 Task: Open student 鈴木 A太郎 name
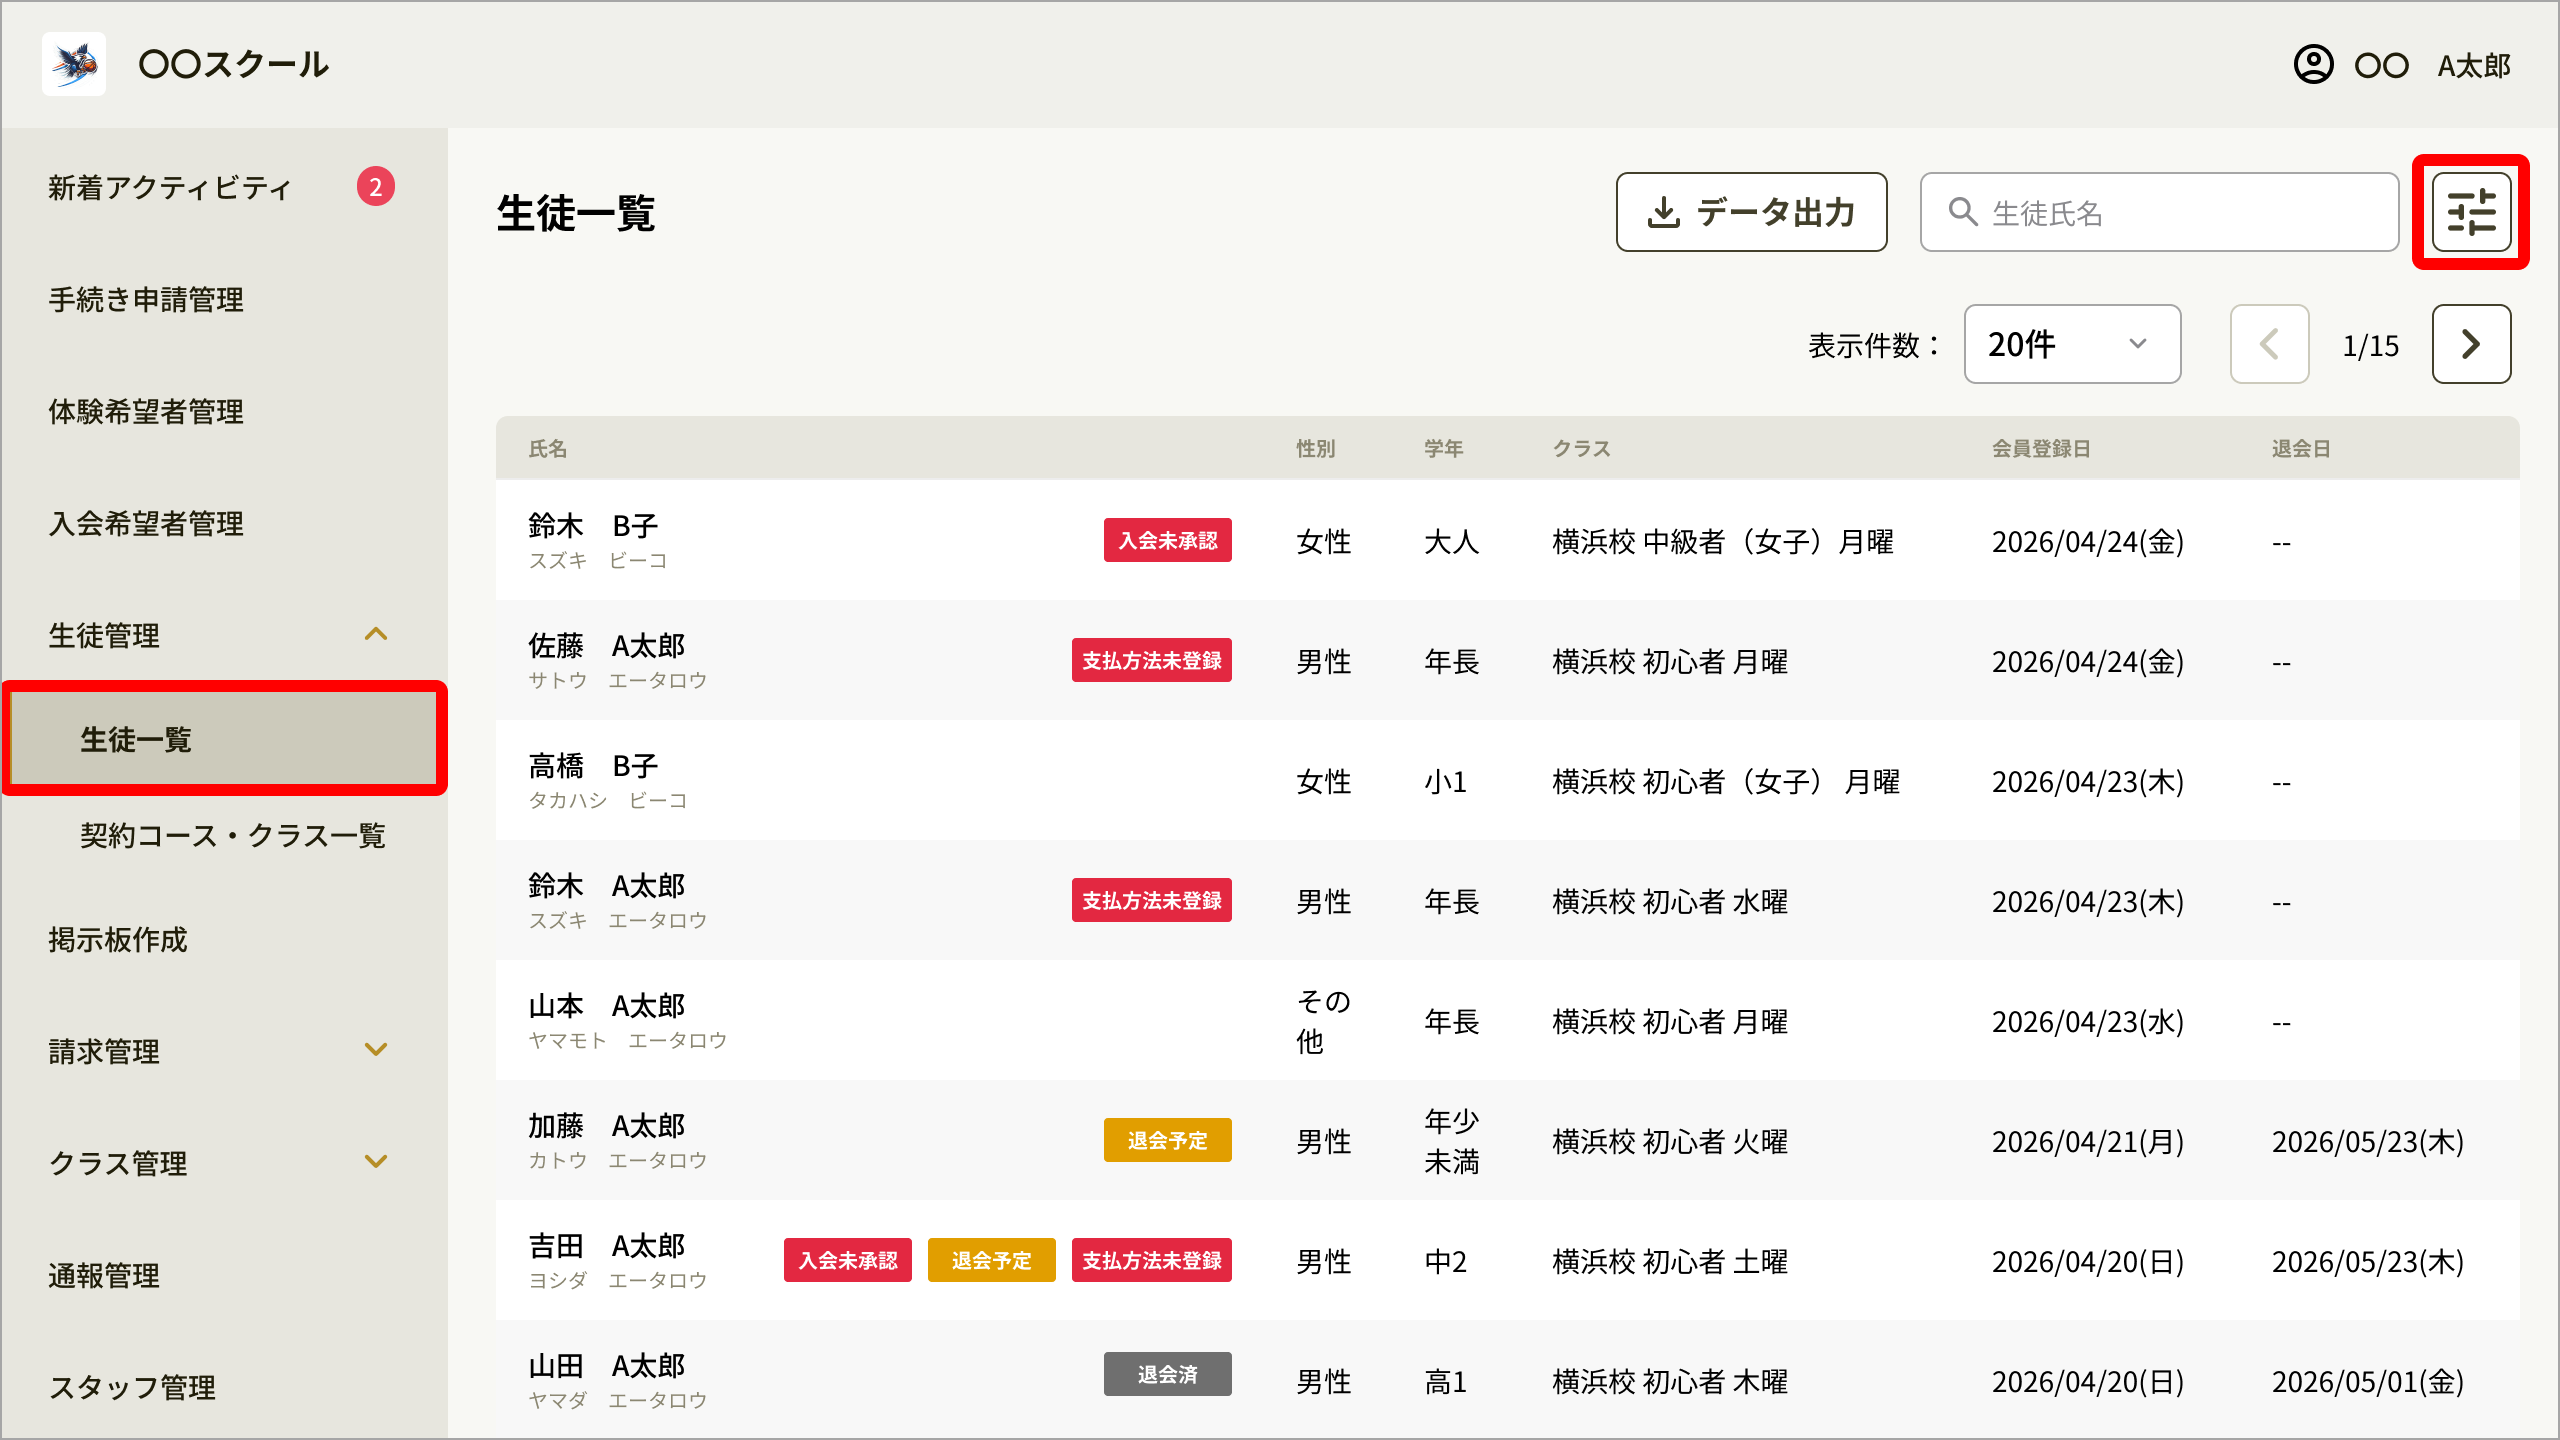[x=607, y=886]
